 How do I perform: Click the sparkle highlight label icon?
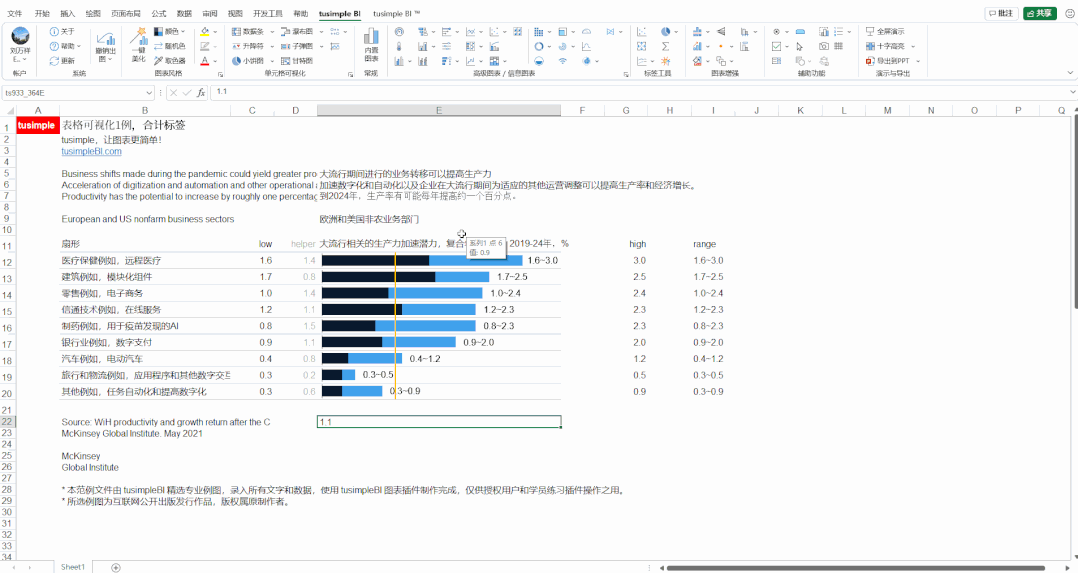tap(666, 61)
